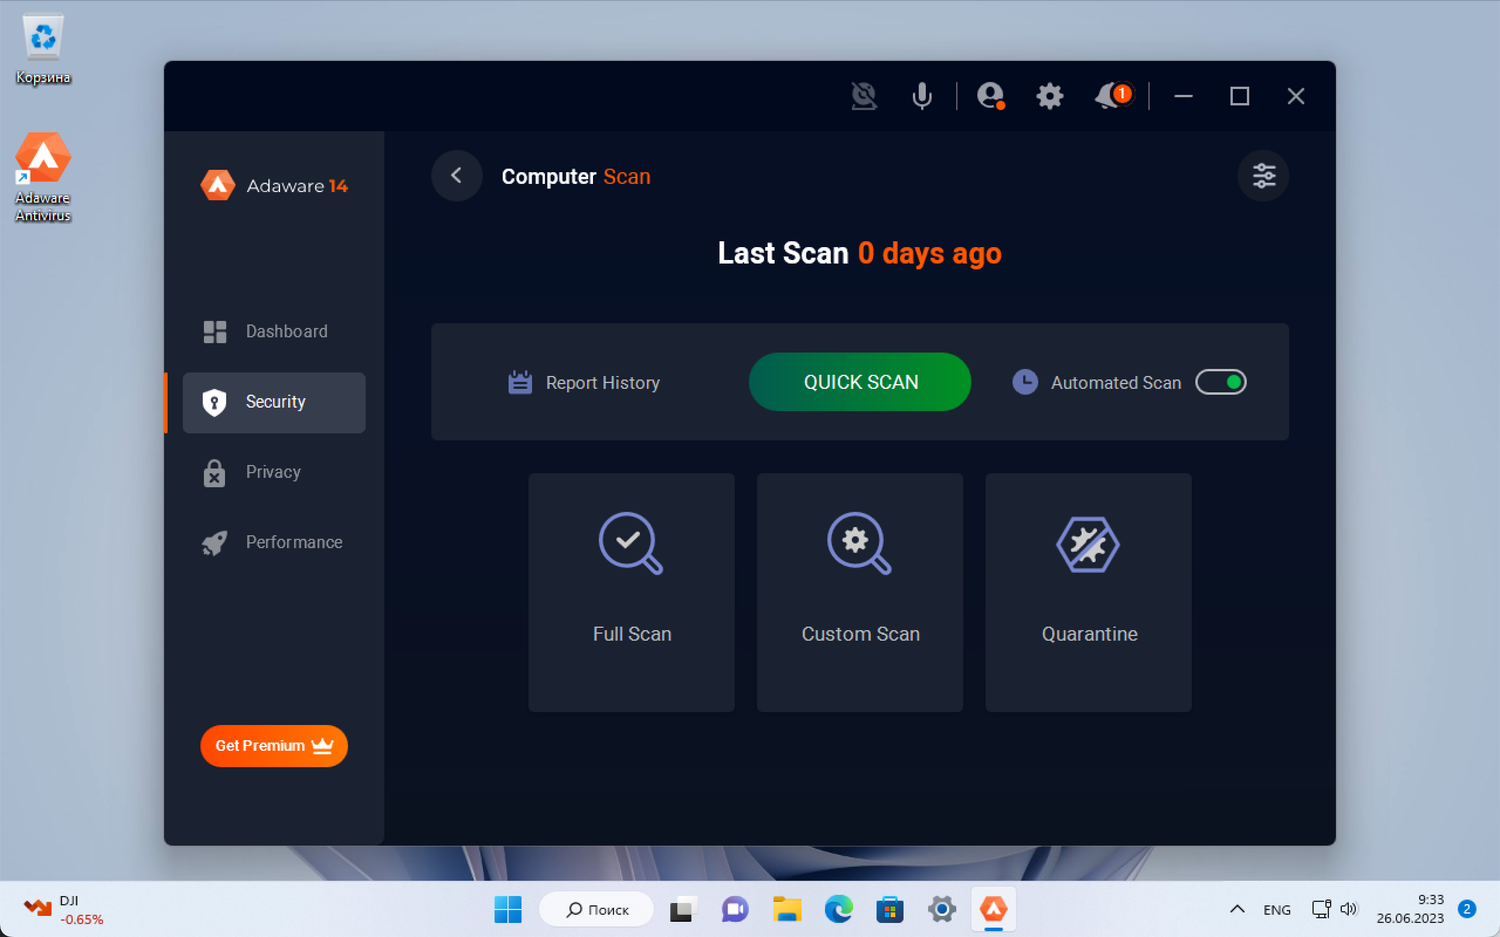The width and height of the screenshot is (1500, 937).
Task: Open the Custom Scan tile
Action: [x=860, y=592]
